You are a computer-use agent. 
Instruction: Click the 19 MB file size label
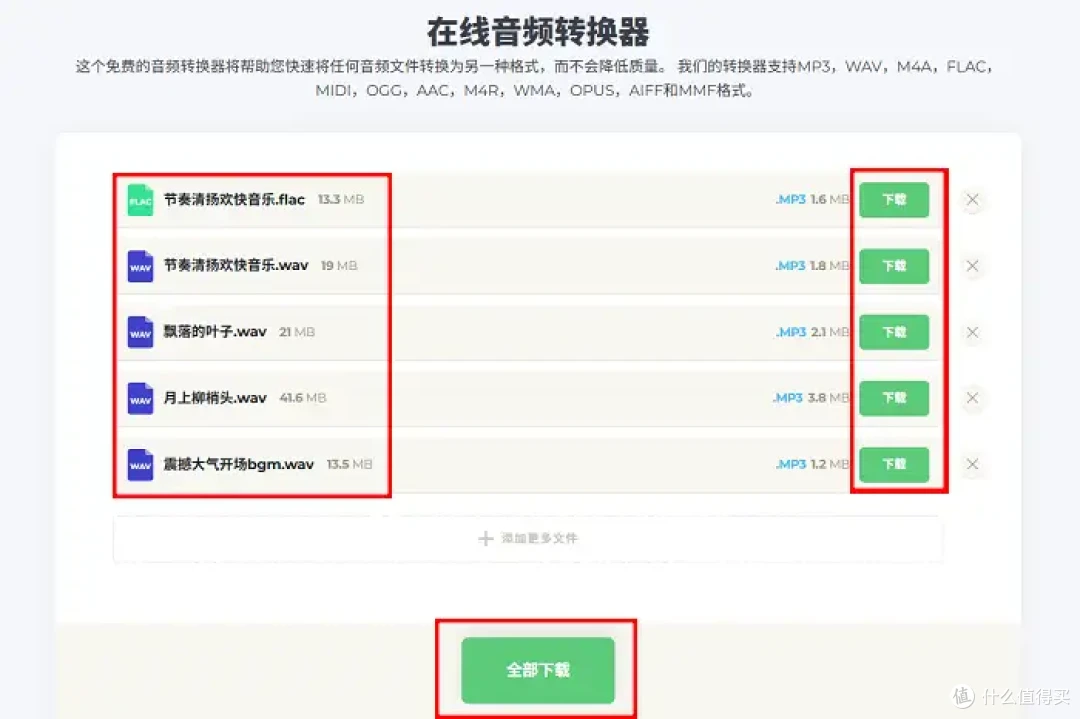[x=339, y=266]
